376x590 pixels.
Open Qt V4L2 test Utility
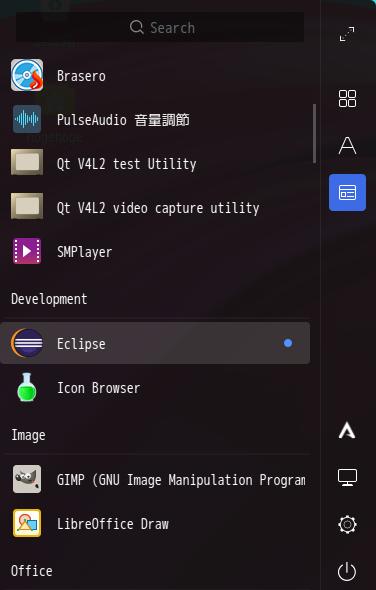pos(155,163)
